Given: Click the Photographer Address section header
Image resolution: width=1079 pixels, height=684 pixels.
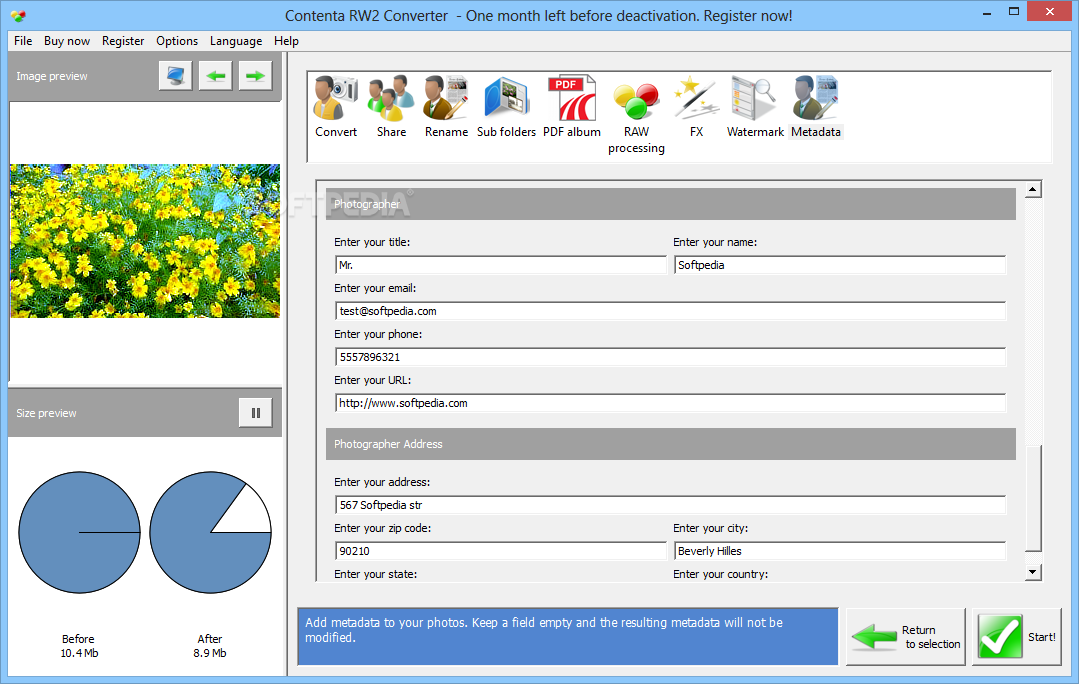Looking at the screenshot, I should [x=671, y=445].
